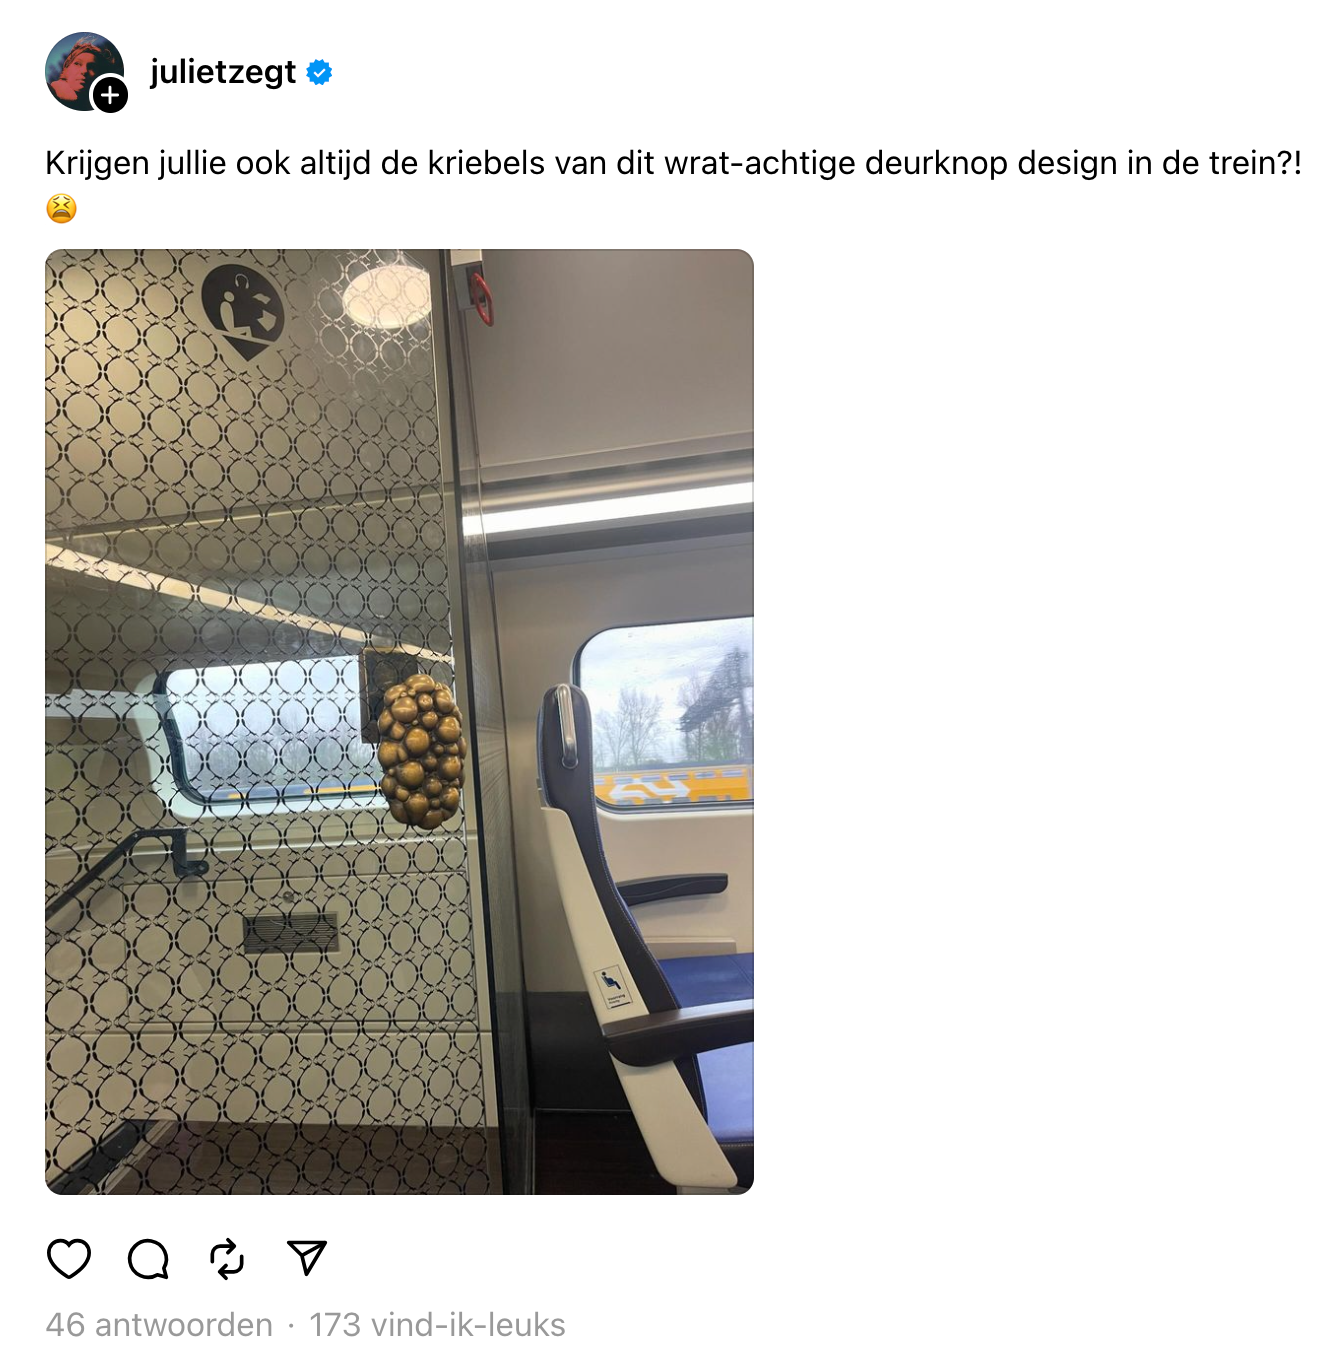Open the julietzegt username link

pyautogui.click(x=223, y=72)
